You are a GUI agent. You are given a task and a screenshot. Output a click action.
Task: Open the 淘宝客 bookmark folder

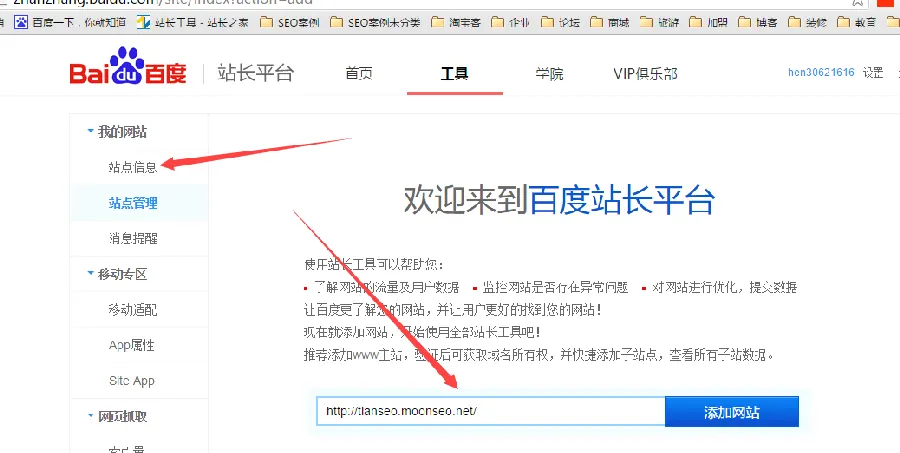pyautogui.click(x=456, y=22)
